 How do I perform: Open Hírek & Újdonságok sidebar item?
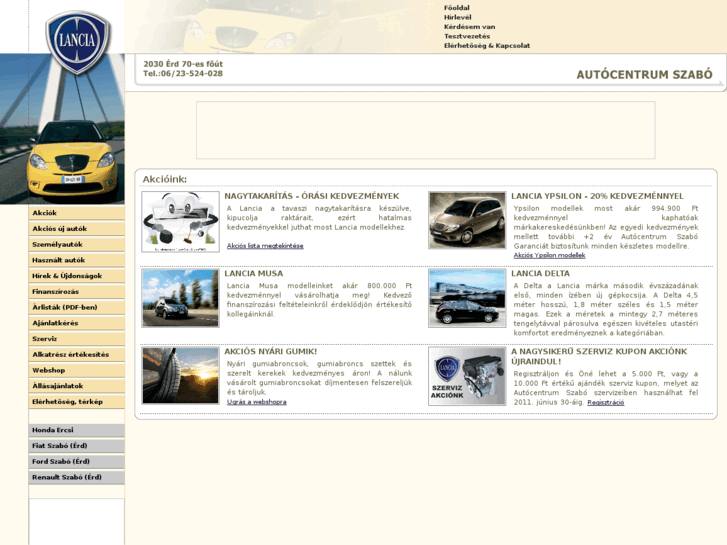pyautogui.click(x=77, y=276)
